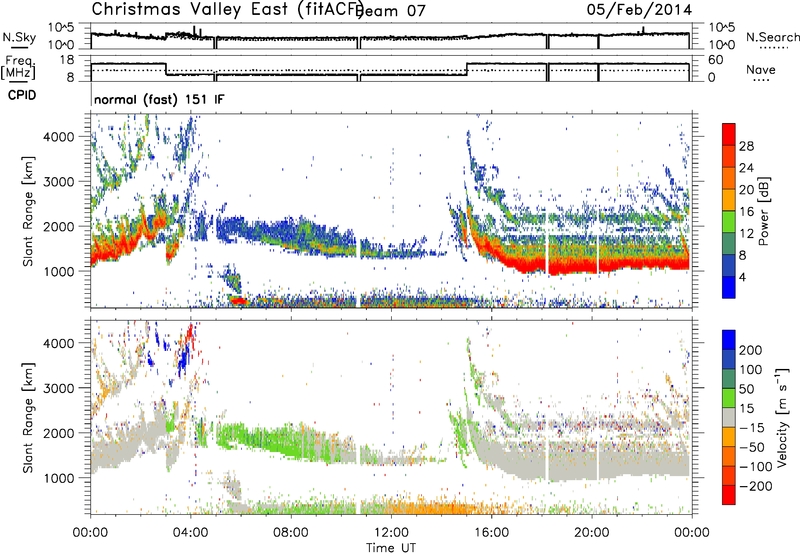Click the "04:00" time tick label
Viewport: 800px width, 554px height.
tap(191, 533)
